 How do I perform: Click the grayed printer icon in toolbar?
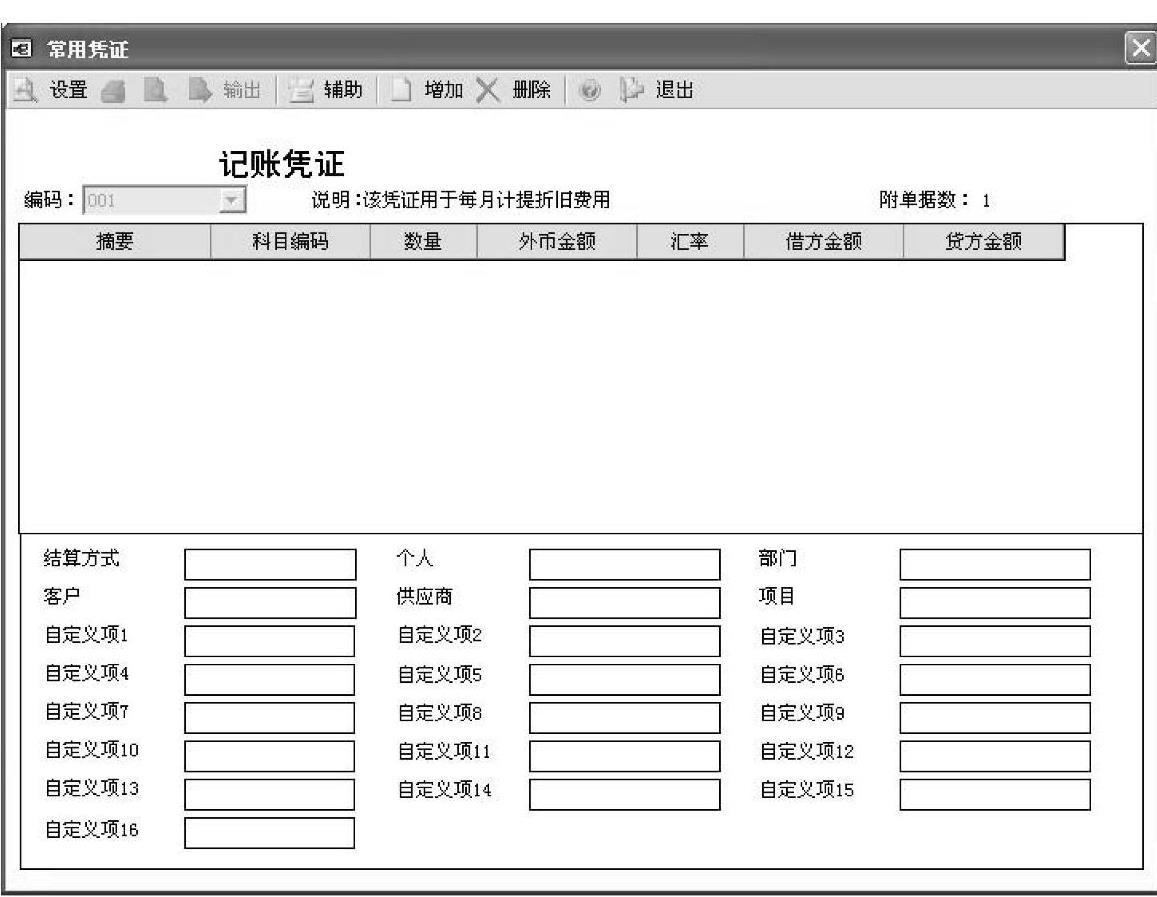tap(113, 91)
